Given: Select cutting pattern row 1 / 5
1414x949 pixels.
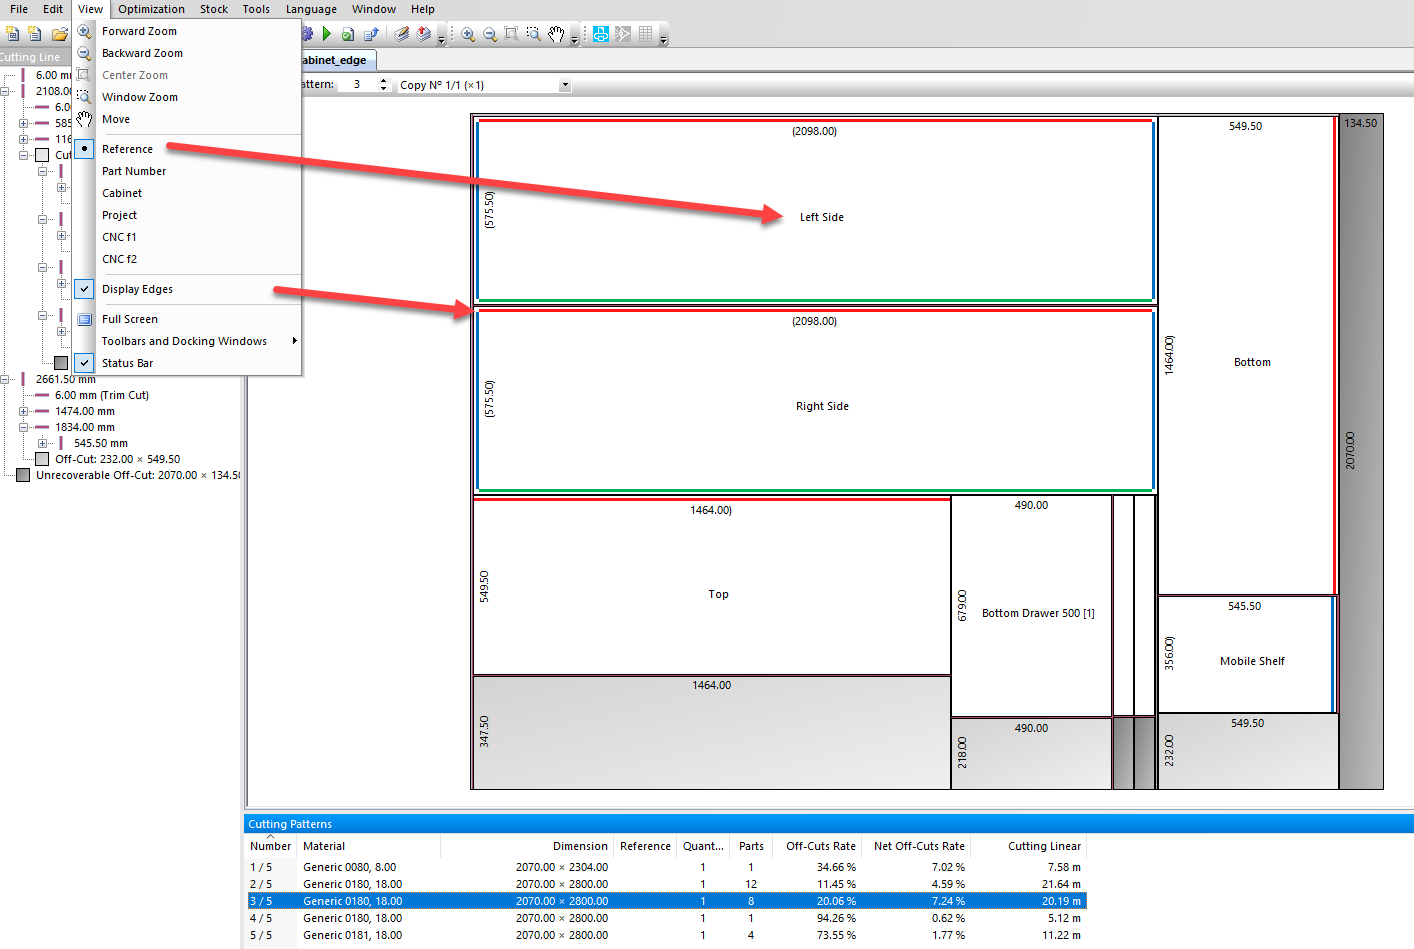Looking at the screenshot, I should coord(666,867).
